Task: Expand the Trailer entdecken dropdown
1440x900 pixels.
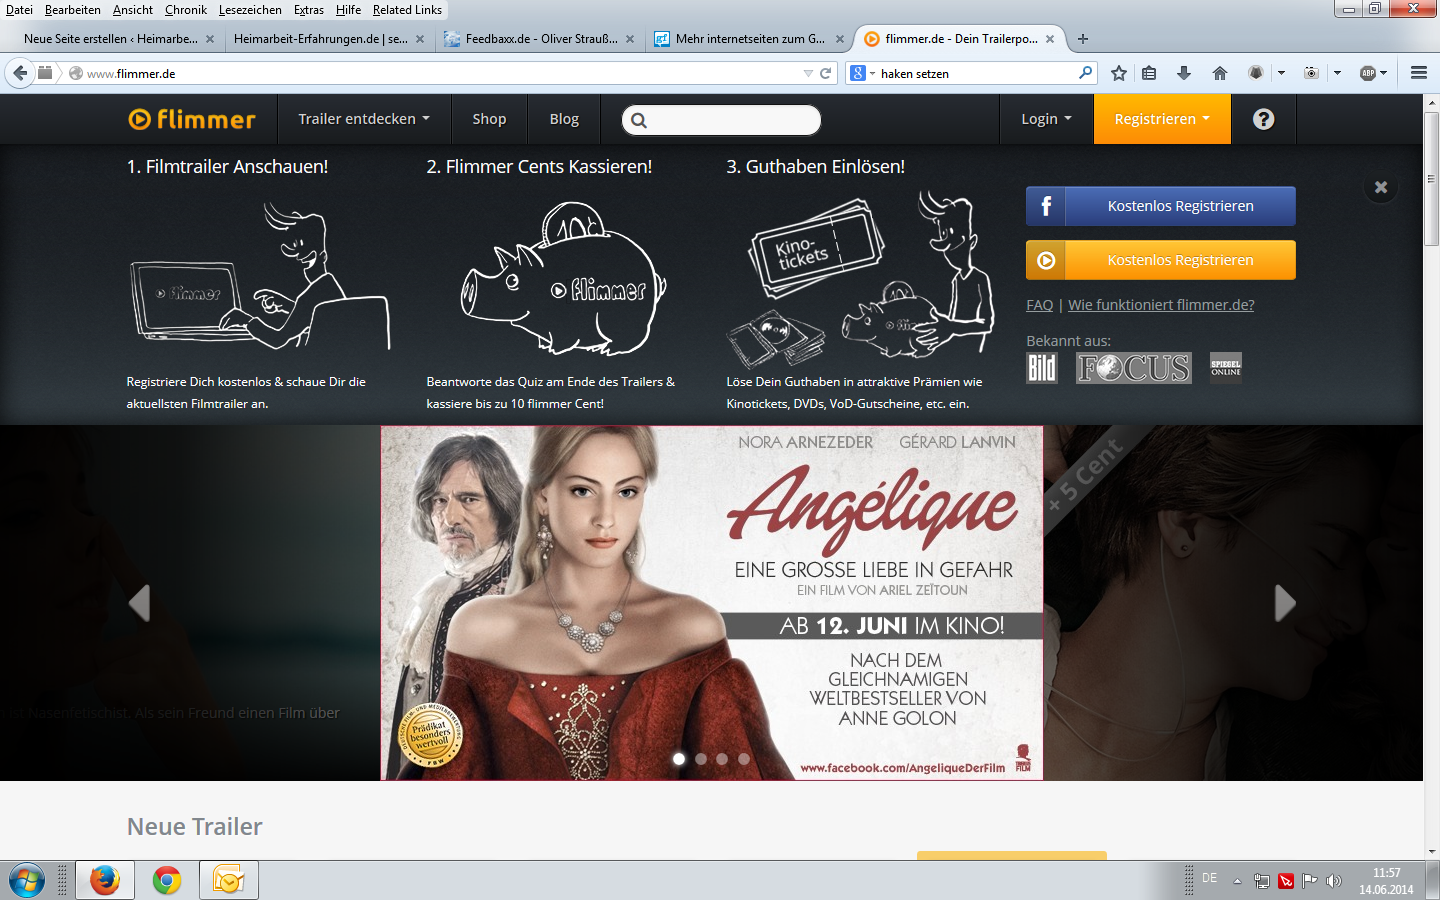Action: (364, 119)
